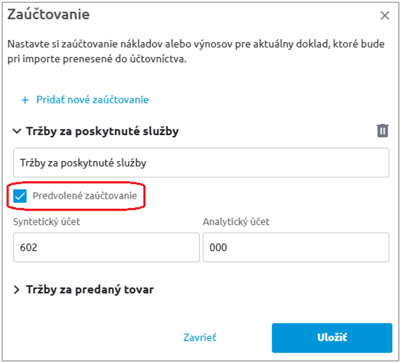Click the Zavrieť button
The height and width of the screenshot is (362, 400).
[200, 337]
